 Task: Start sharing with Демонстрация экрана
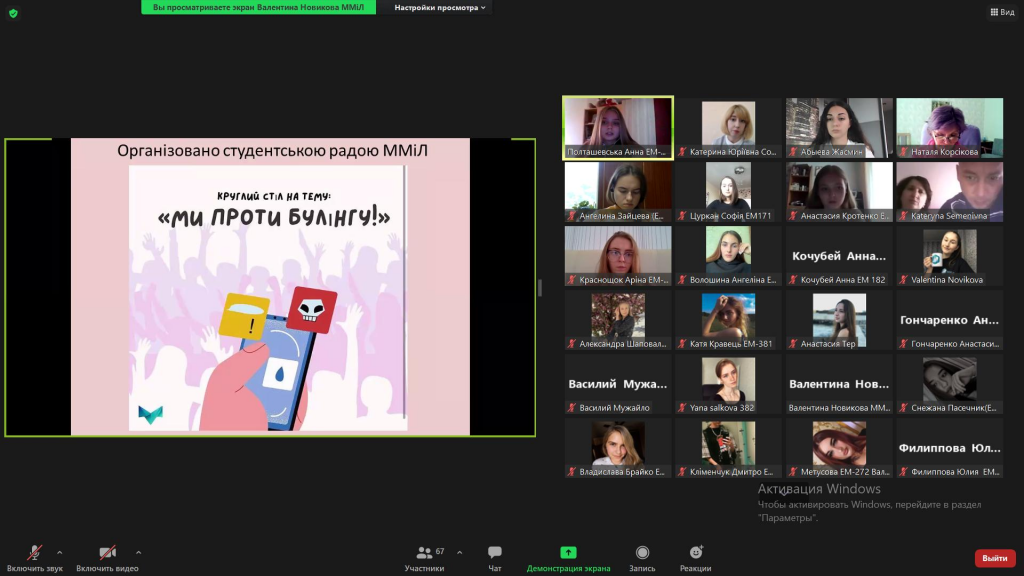568,558
